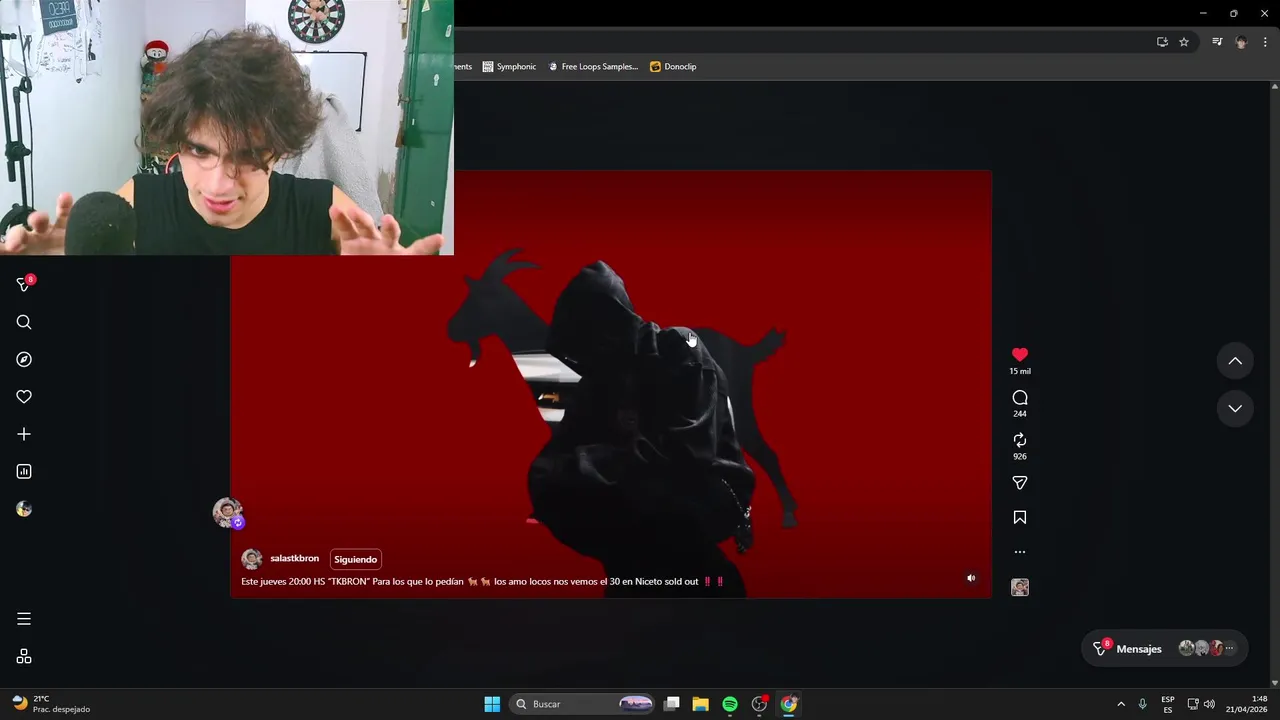This screenshot has height=720, width=1280.
Task: Repost the reel with arrows icon
Action: 1020,440
